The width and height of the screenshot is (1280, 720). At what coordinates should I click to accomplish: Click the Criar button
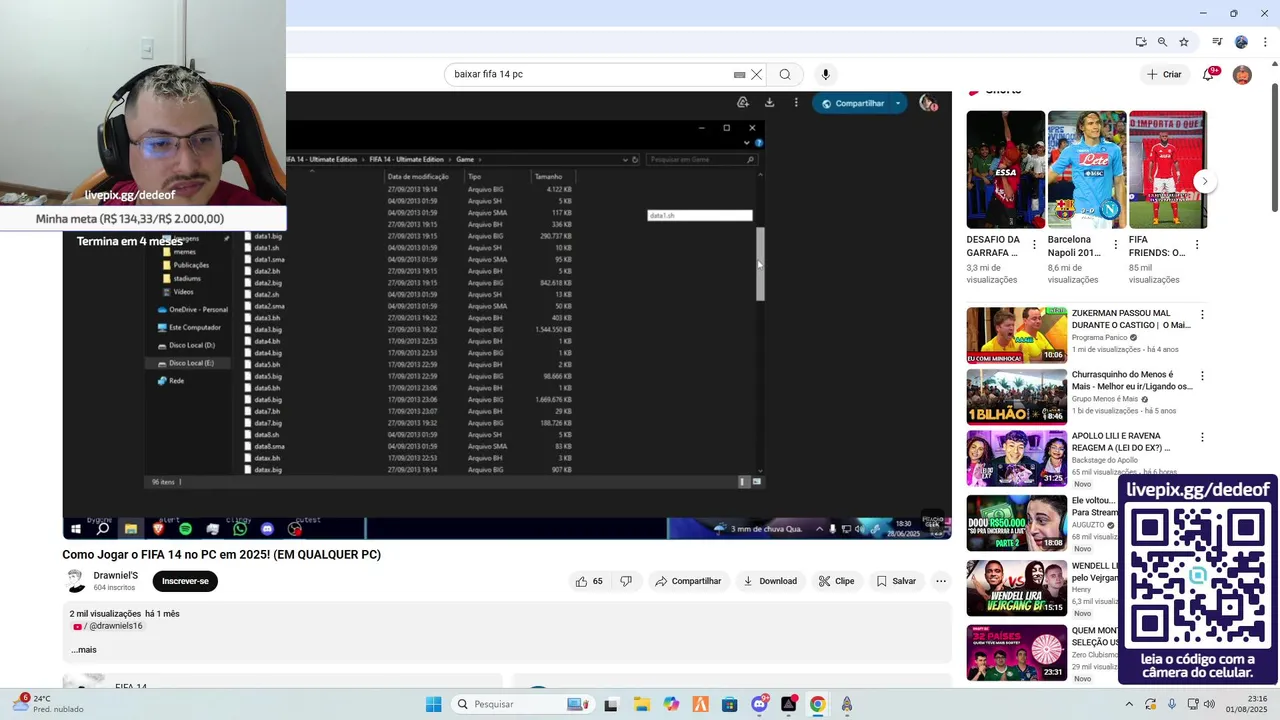point(1164,74)
